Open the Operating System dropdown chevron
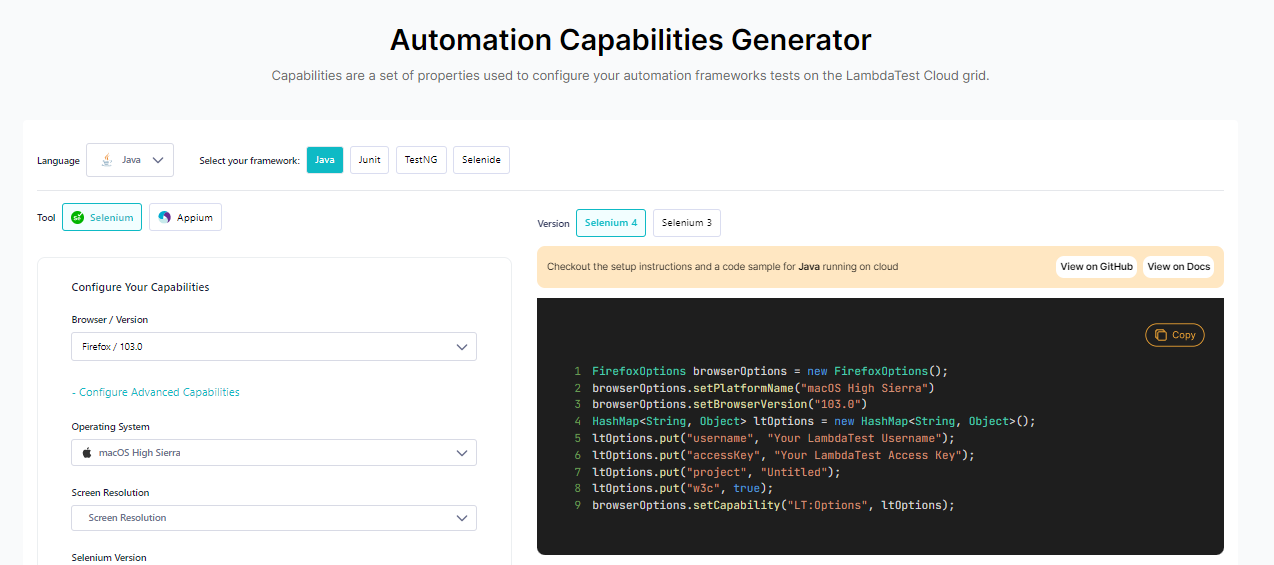This screenshot has height=565, width=1274. tap(462, 453)
